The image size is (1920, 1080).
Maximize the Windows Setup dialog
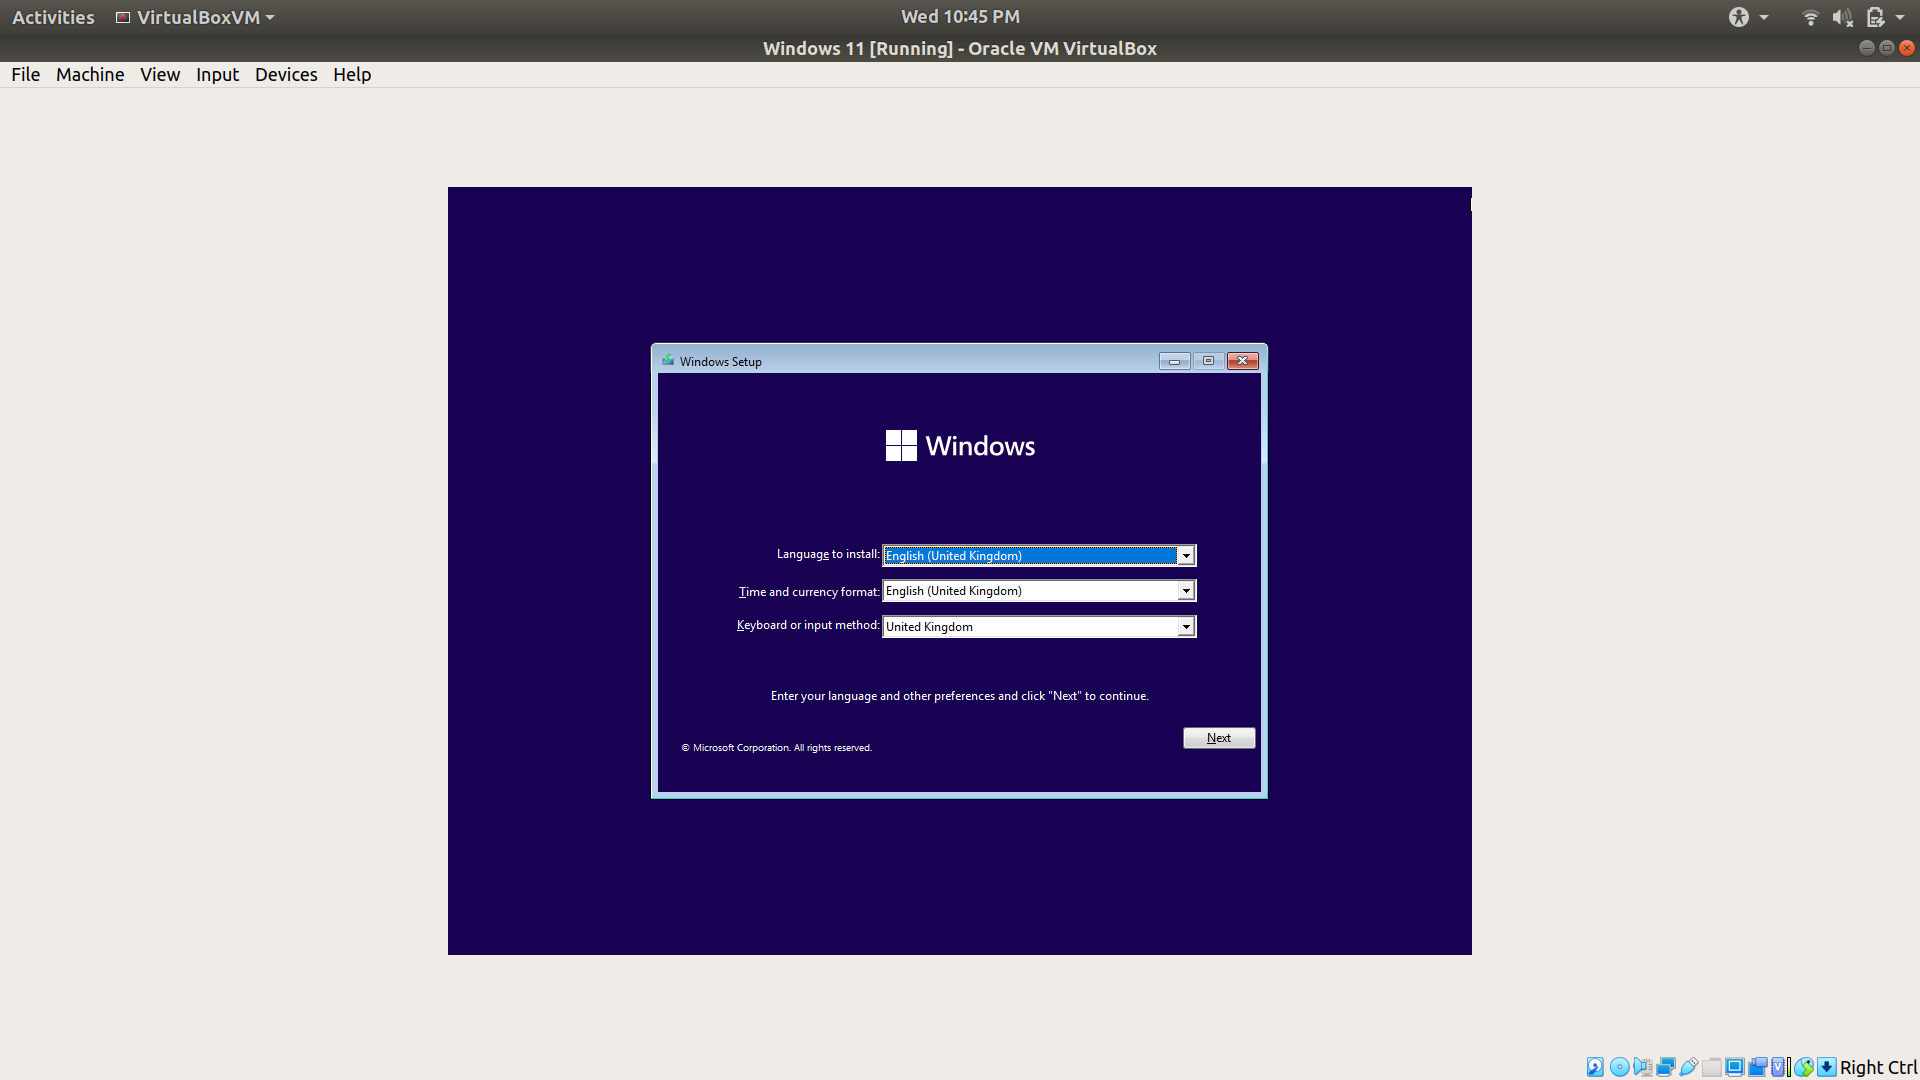[1208, 361]
